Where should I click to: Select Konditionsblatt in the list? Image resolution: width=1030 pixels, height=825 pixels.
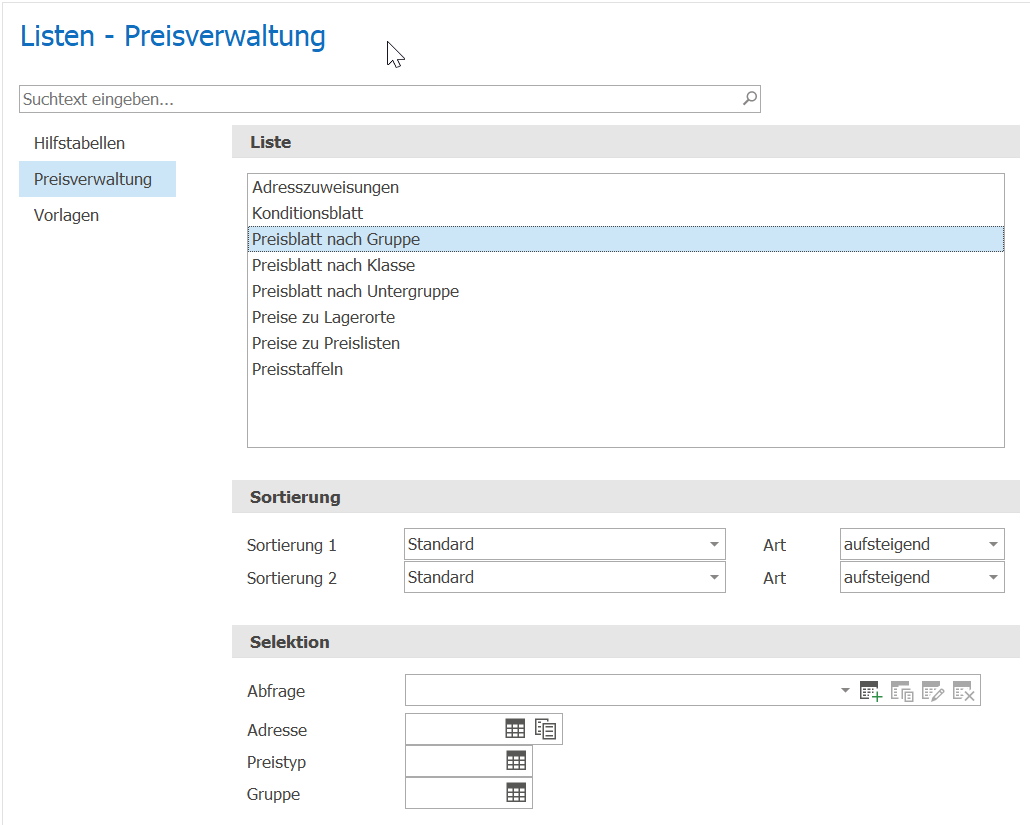pos(625,213)
